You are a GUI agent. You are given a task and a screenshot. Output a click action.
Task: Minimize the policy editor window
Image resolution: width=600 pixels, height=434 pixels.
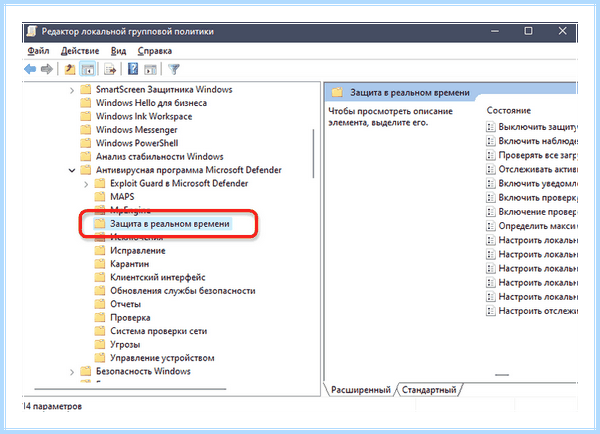(495, 31)
